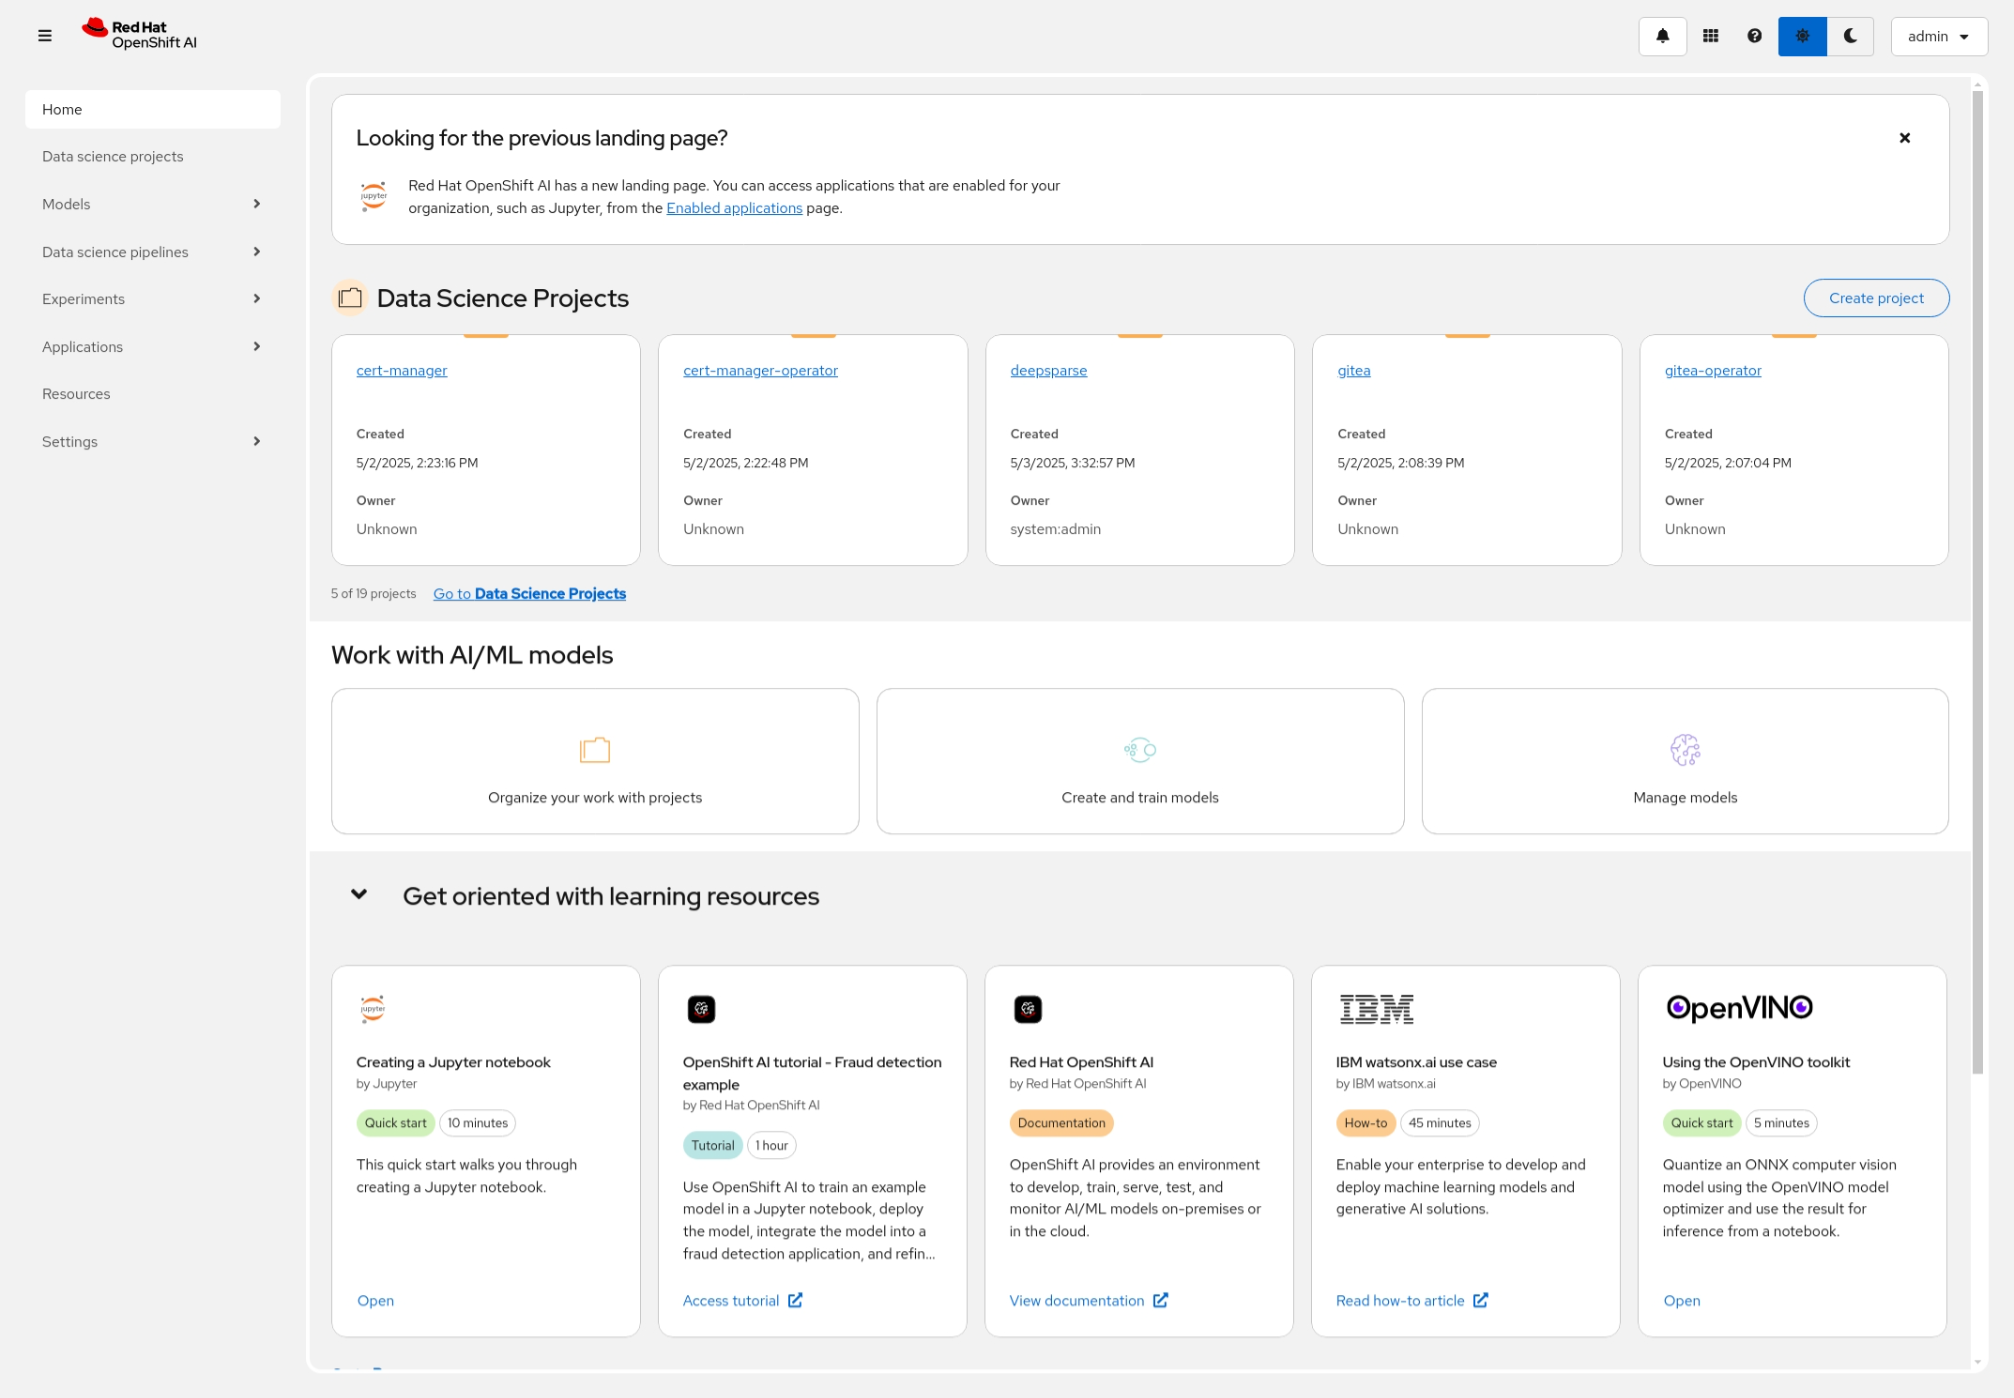Open the notifications bell

tap(1662, 36)
